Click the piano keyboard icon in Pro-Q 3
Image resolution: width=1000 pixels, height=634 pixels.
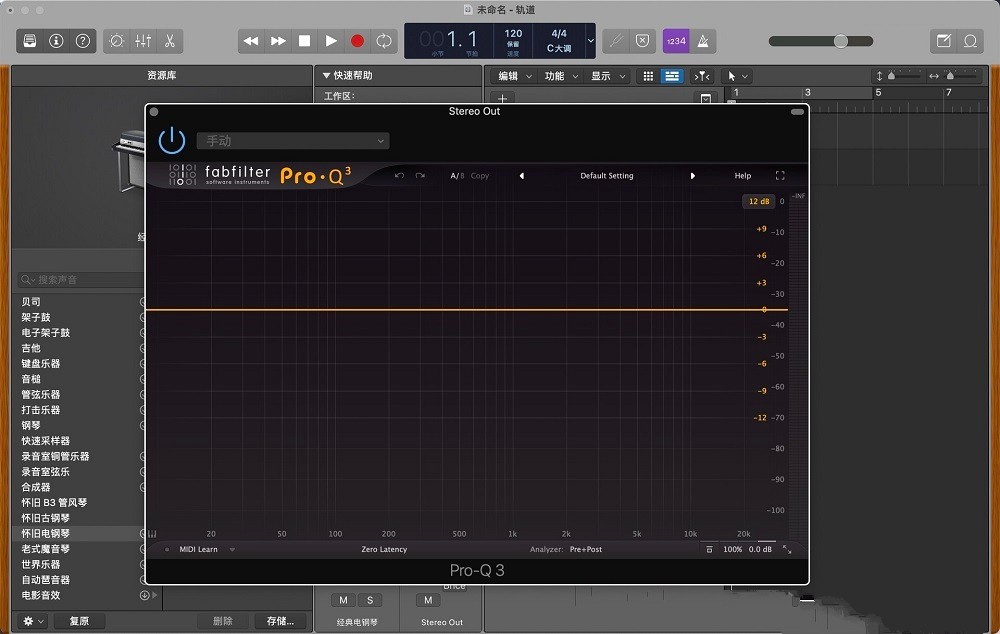[x=152, y=534]
